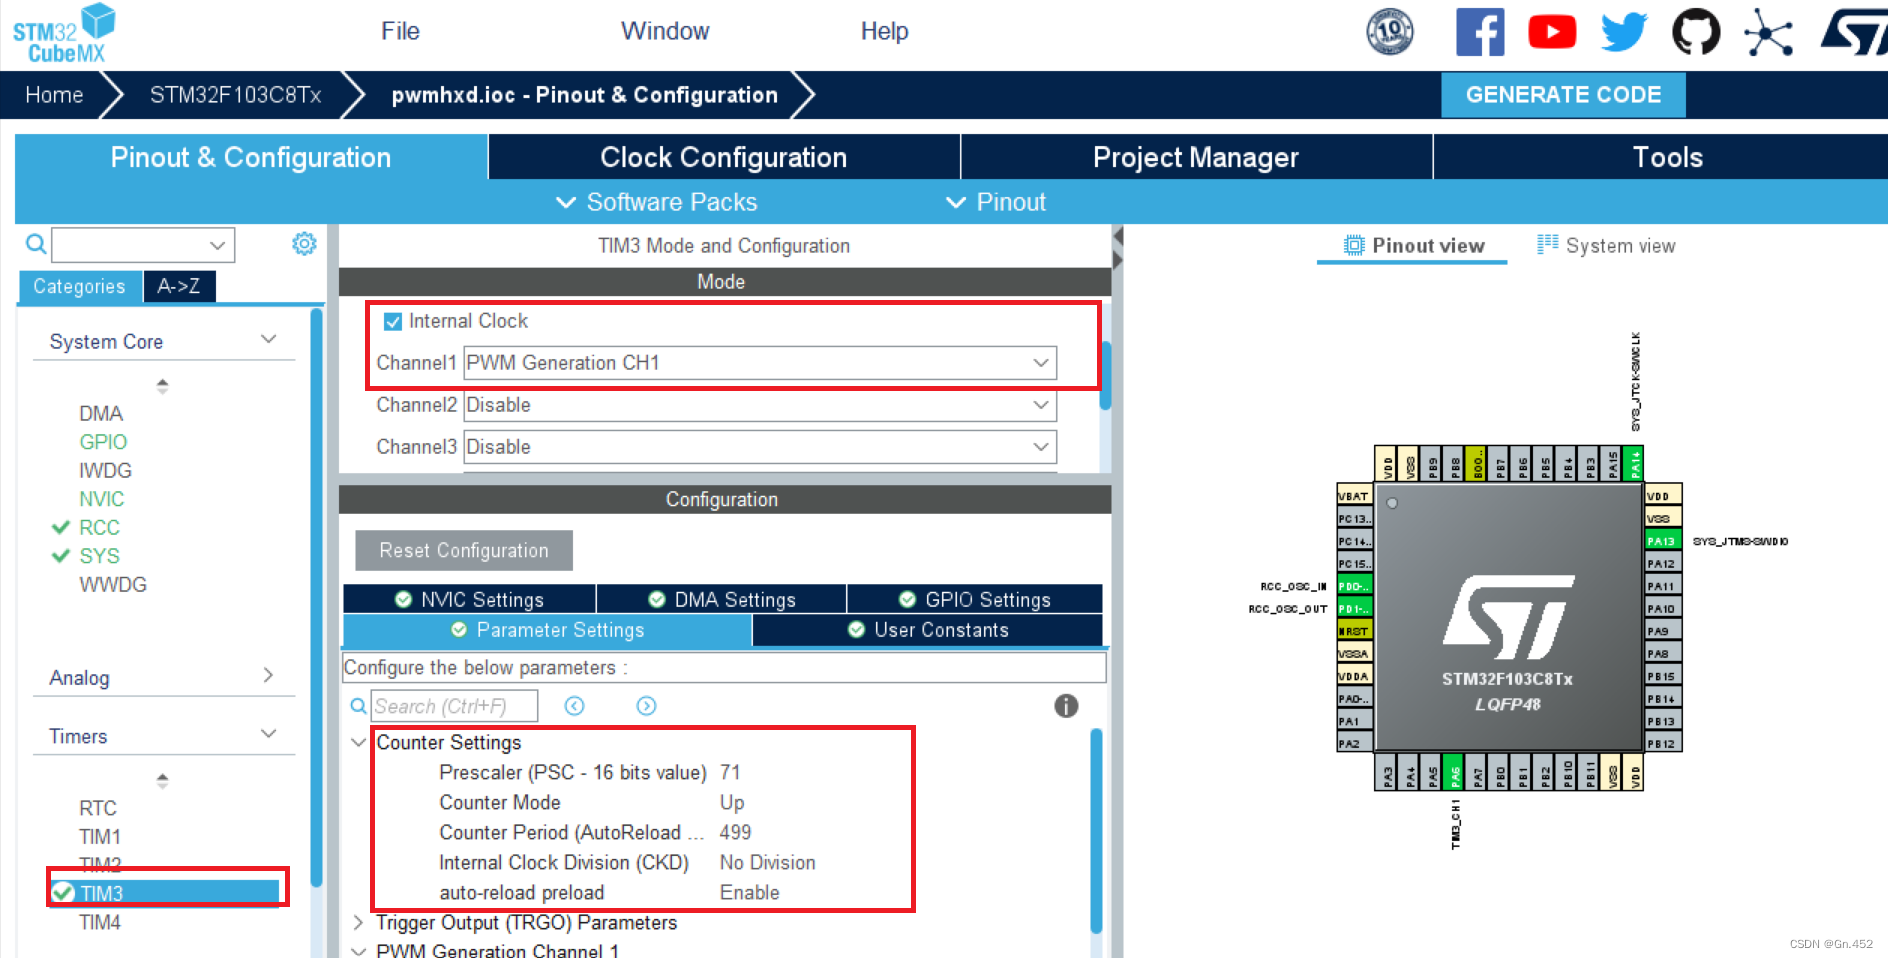Viewport: 1888px width, 958px height.
Task: Click the sort arrow under Timers
Action: (x=162, y=780)
